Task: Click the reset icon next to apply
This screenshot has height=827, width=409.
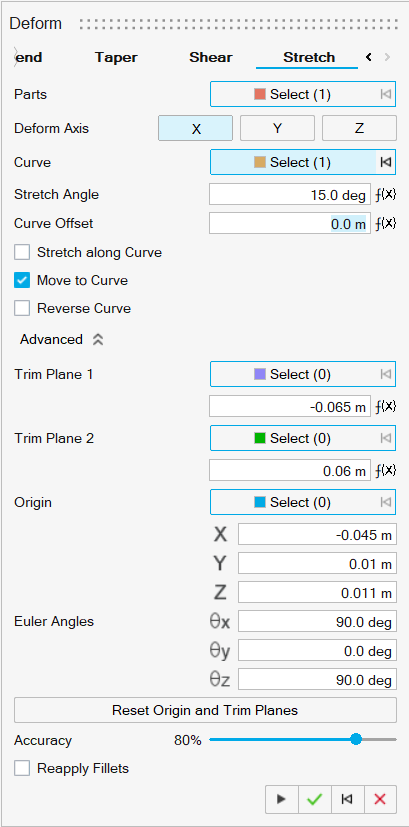Action: point(347,799)
